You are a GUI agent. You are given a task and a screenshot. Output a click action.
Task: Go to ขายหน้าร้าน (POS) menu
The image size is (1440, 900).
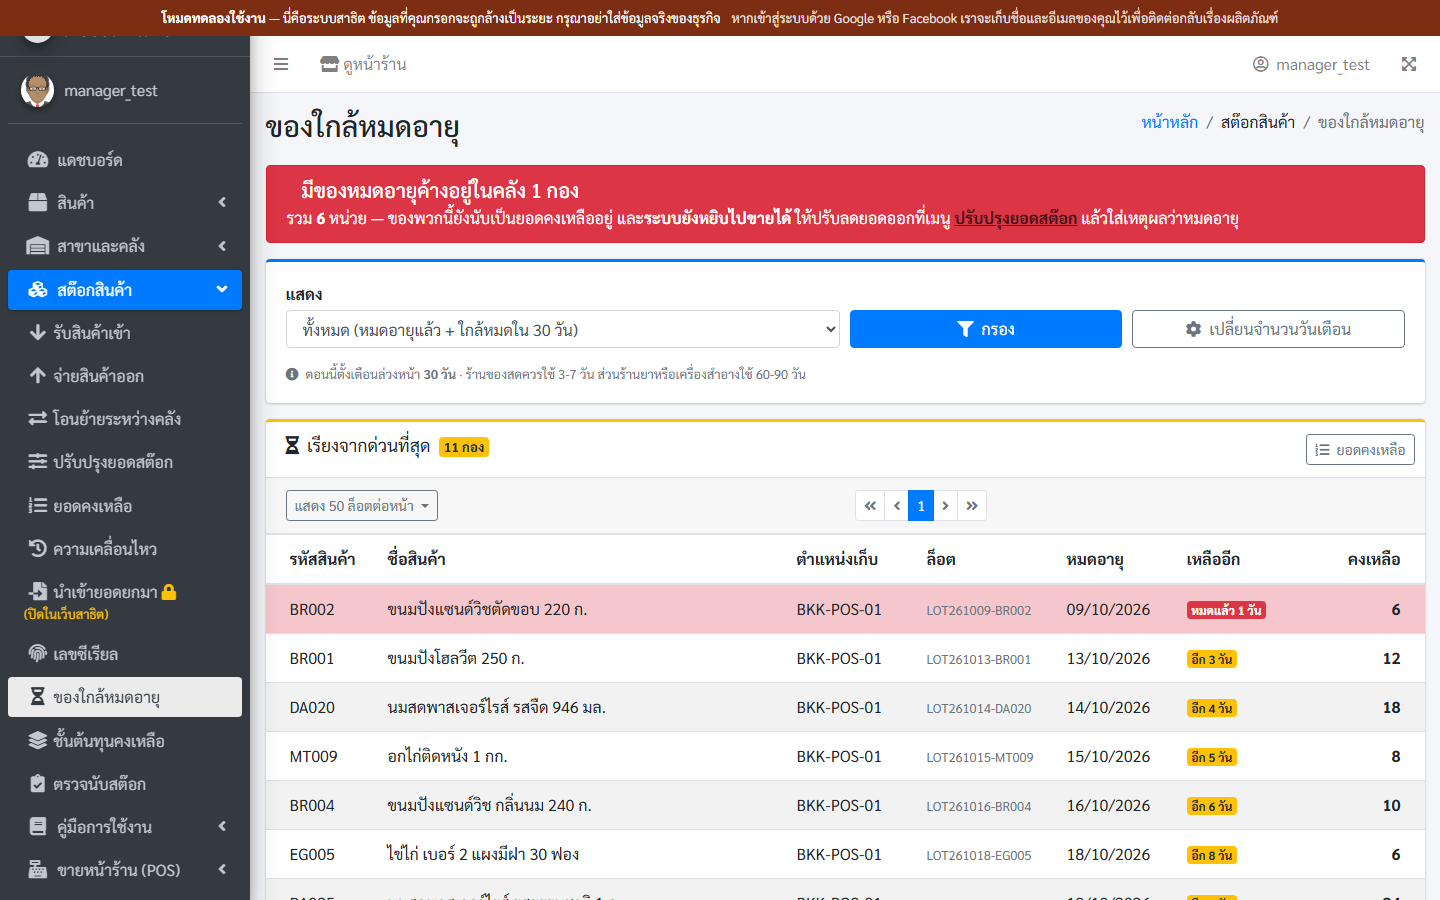tap(125, 870)
